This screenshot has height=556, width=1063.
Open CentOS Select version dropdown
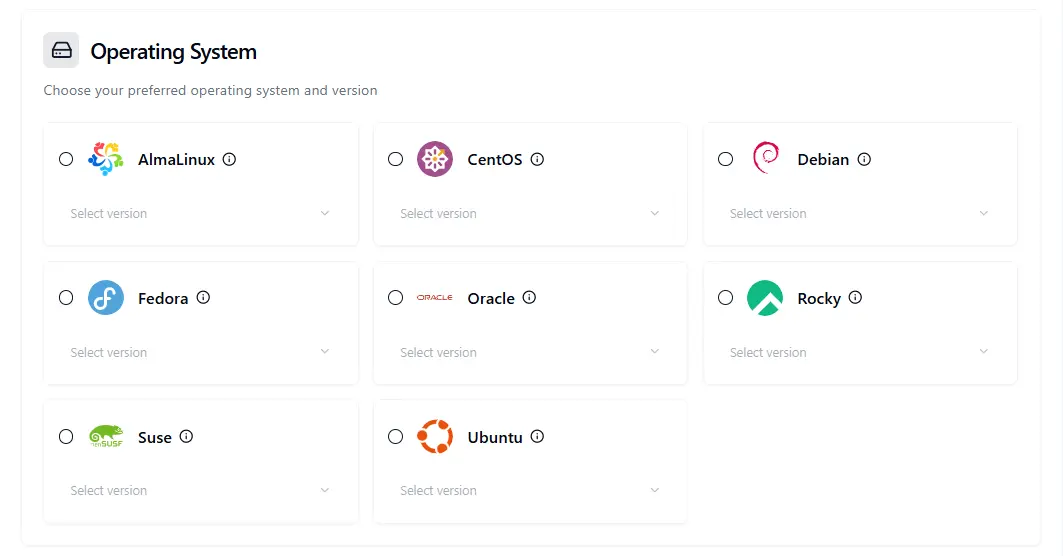click(530, 214)
